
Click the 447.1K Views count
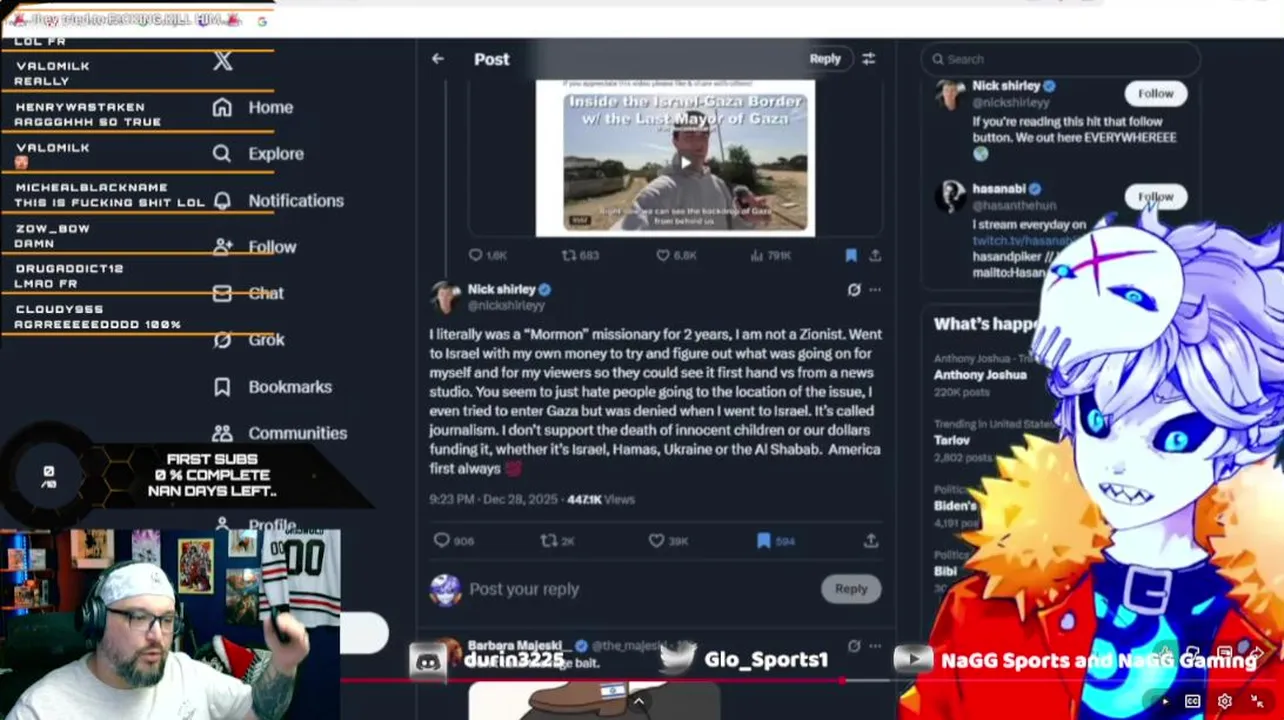point(600,499)
